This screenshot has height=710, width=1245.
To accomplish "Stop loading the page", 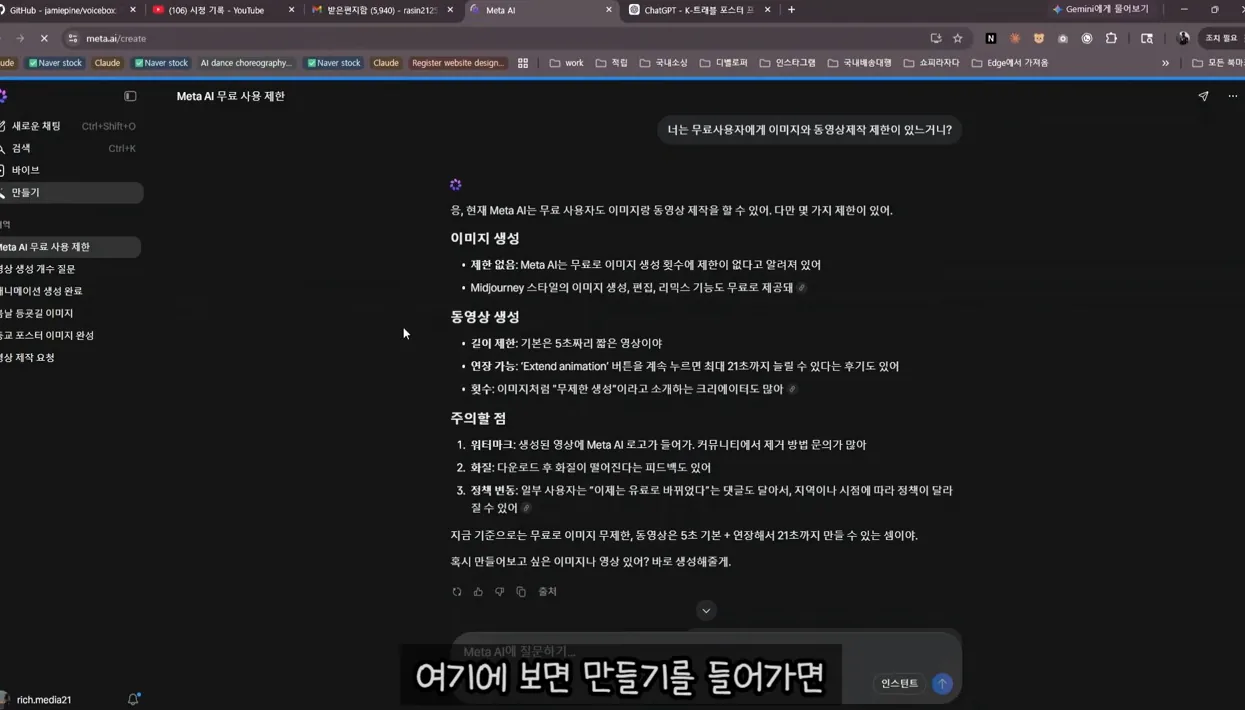I will coord(44,38).
